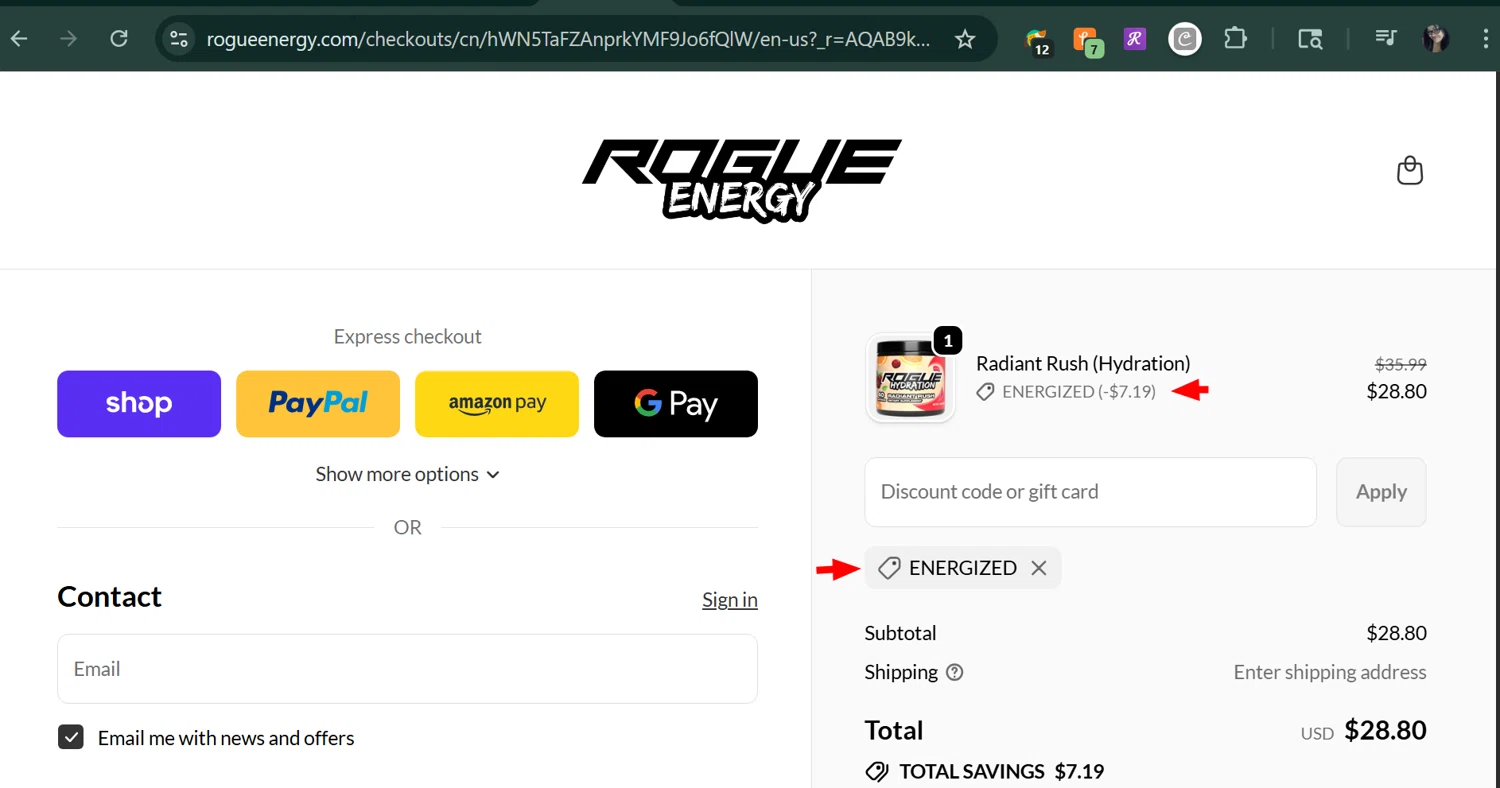Click the USD $28.80 total amount

click(1364, 730)
